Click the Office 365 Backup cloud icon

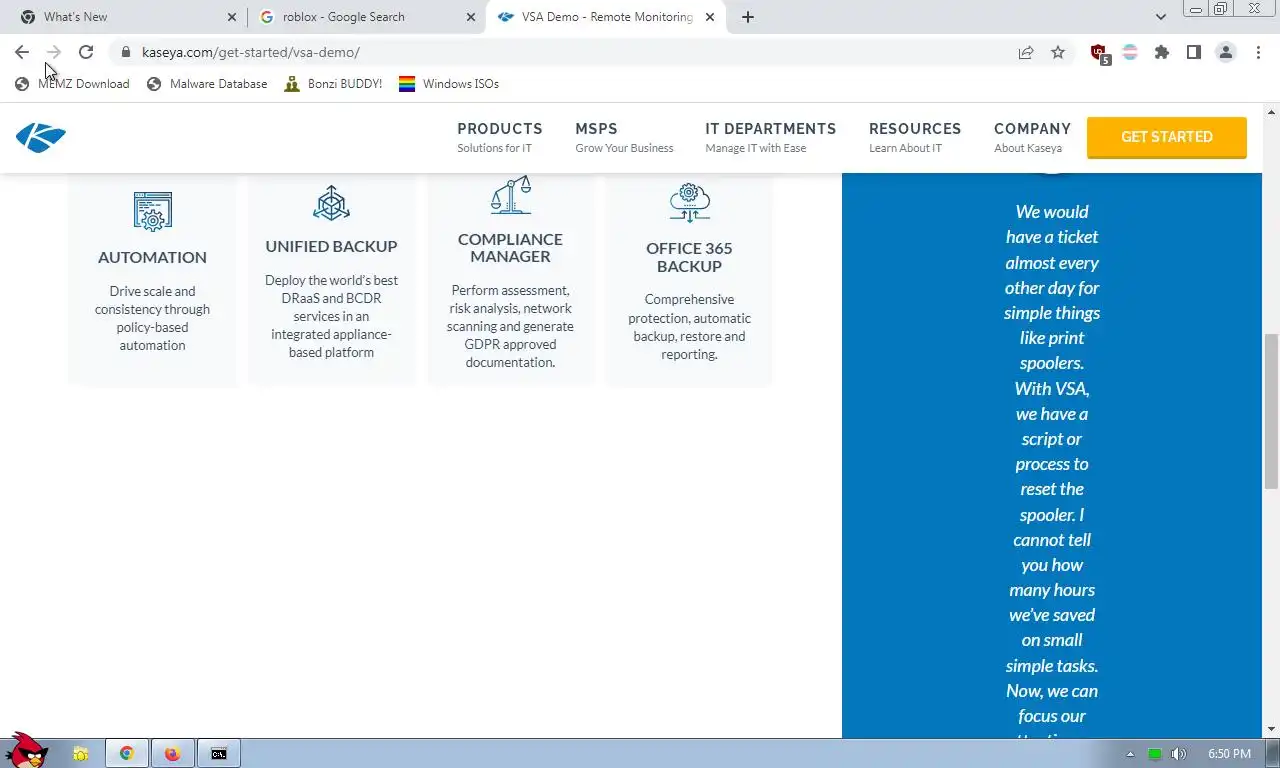689,203
